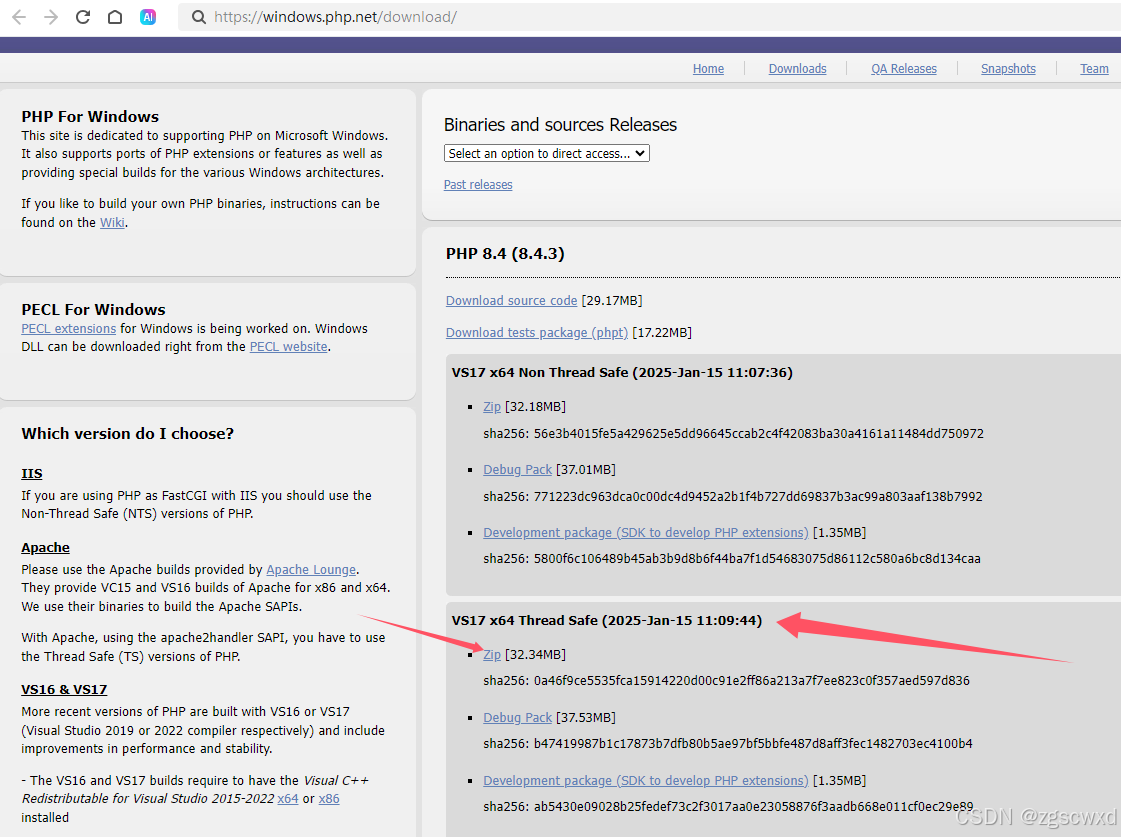The height and width of the screenshot is (837, 1121).
Task: Open the Wiki link
Action: (112, 222)
